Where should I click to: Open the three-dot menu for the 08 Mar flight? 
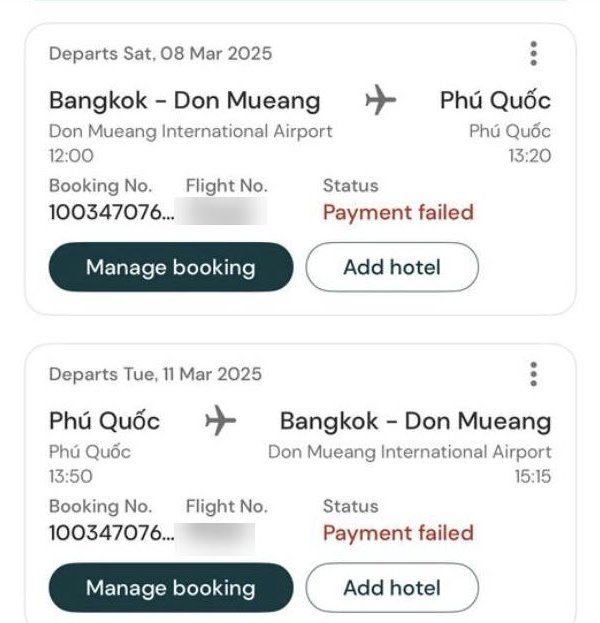coord(534,53)
